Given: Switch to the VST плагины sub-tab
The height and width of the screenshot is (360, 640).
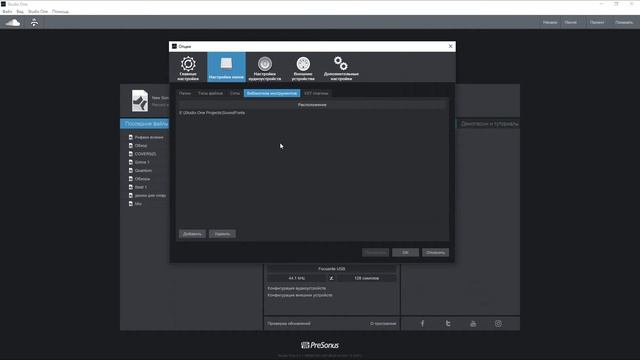Looking at the screenshot, I should click(x=316, y=93).
